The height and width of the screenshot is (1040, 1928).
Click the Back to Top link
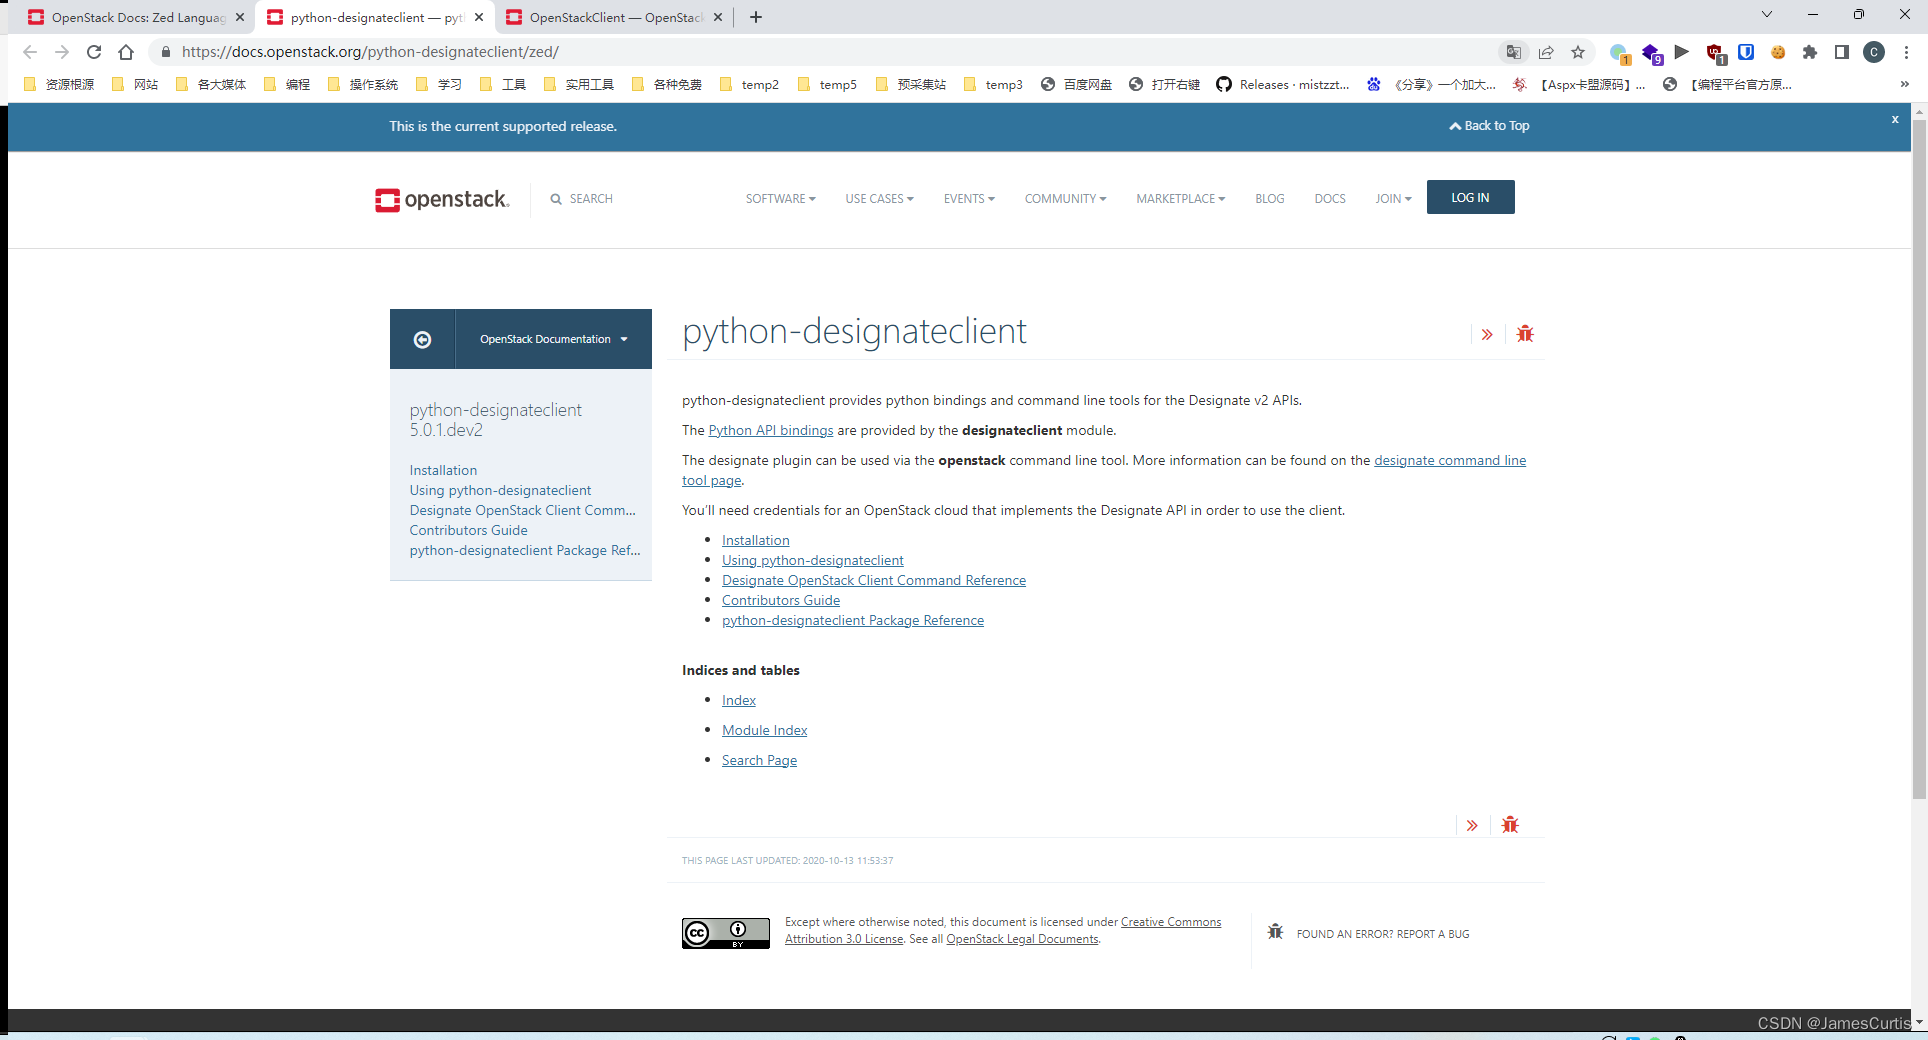(1490, 126)
